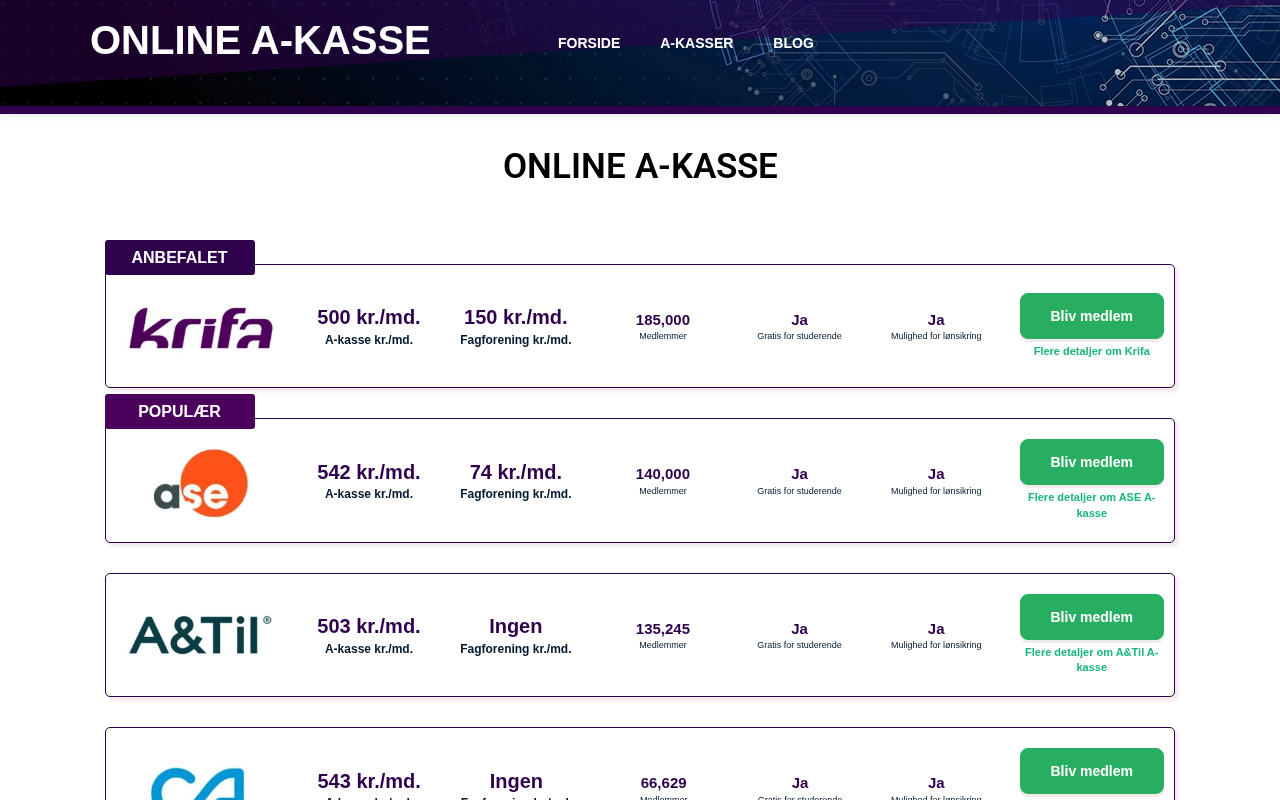Go to the Blog menu item
The image size is (1280, 800).
(x=793, y=43)
